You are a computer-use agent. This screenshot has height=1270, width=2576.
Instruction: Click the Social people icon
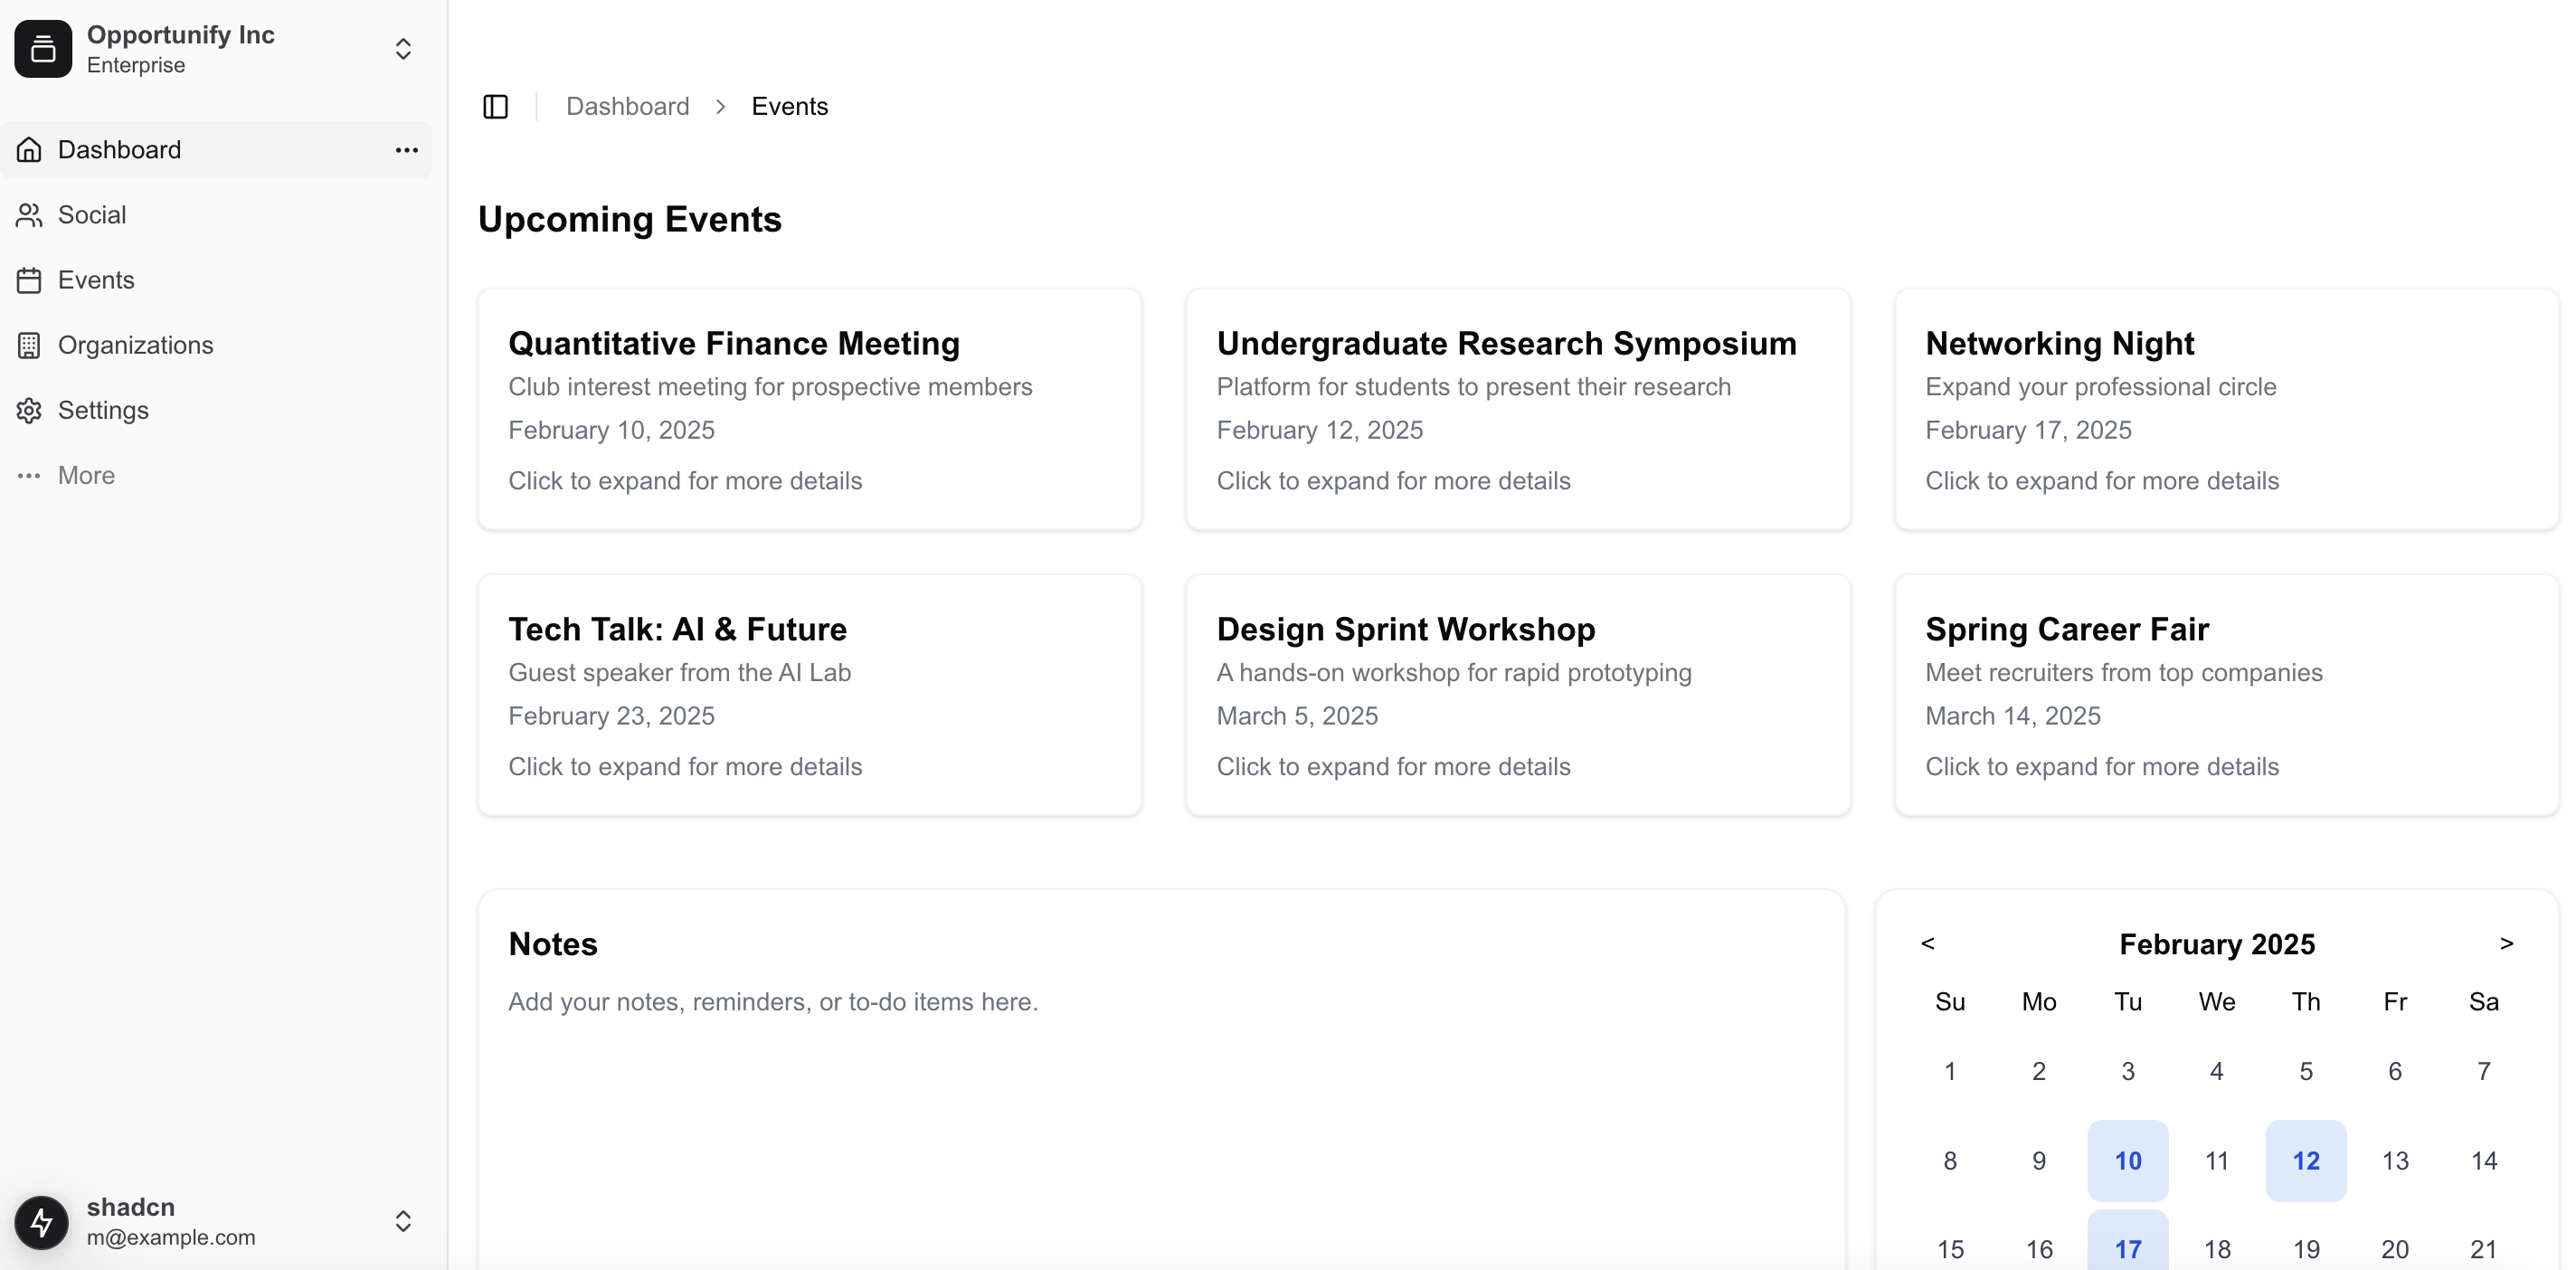[29, 215]
